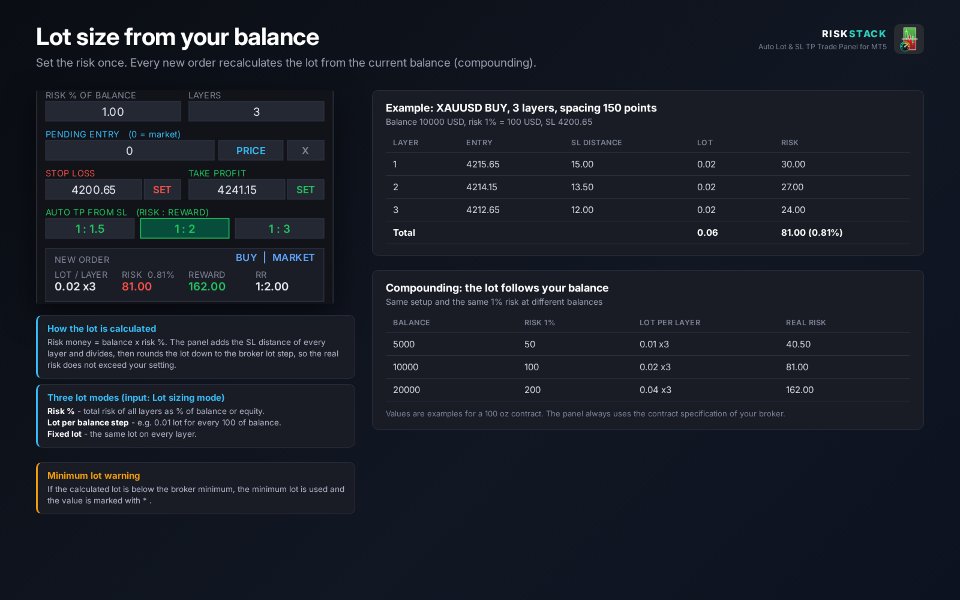Screen dimensions: 960x600
Task: Click the reward amount 162.00
Action: 207,287
